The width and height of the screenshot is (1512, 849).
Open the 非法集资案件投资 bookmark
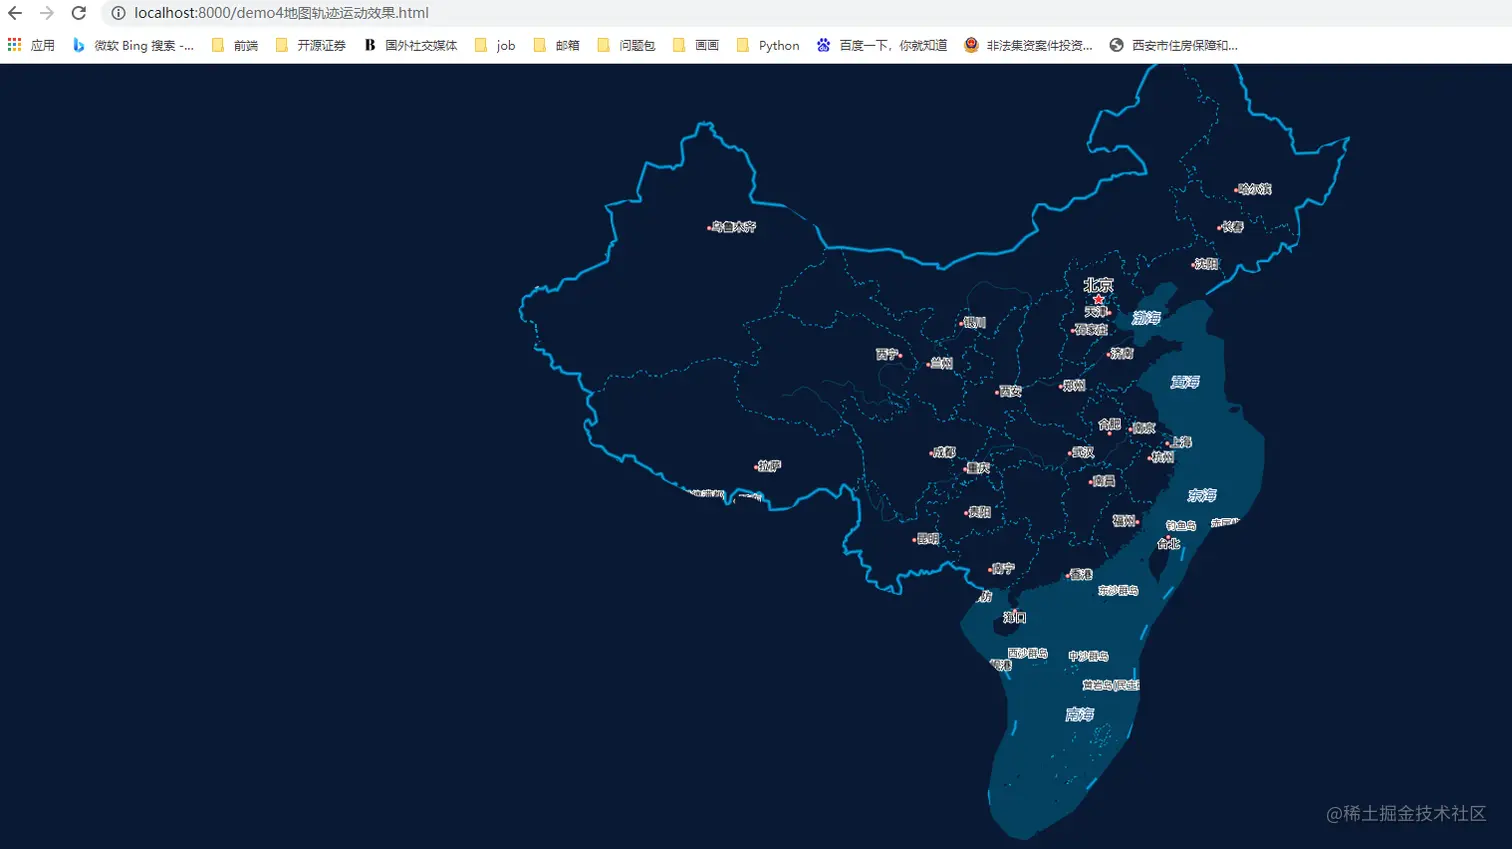point(1028,45)
